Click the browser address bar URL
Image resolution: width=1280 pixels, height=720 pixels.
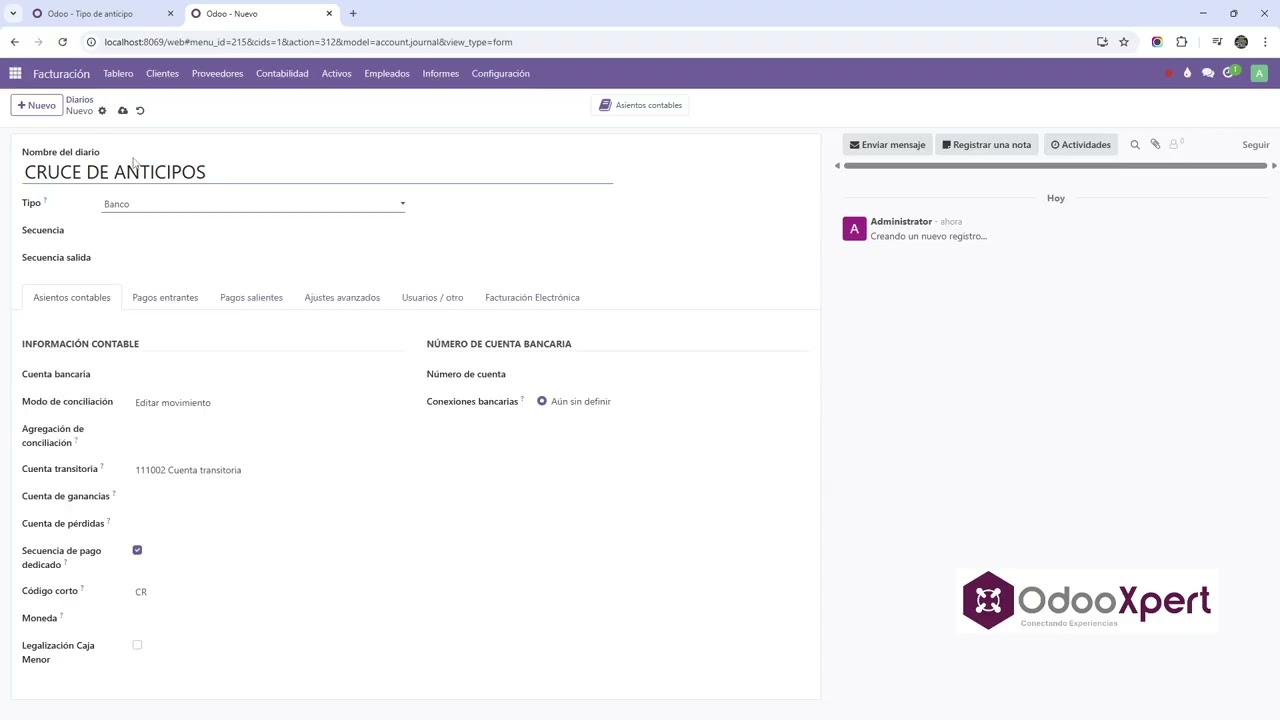(308, 42)
